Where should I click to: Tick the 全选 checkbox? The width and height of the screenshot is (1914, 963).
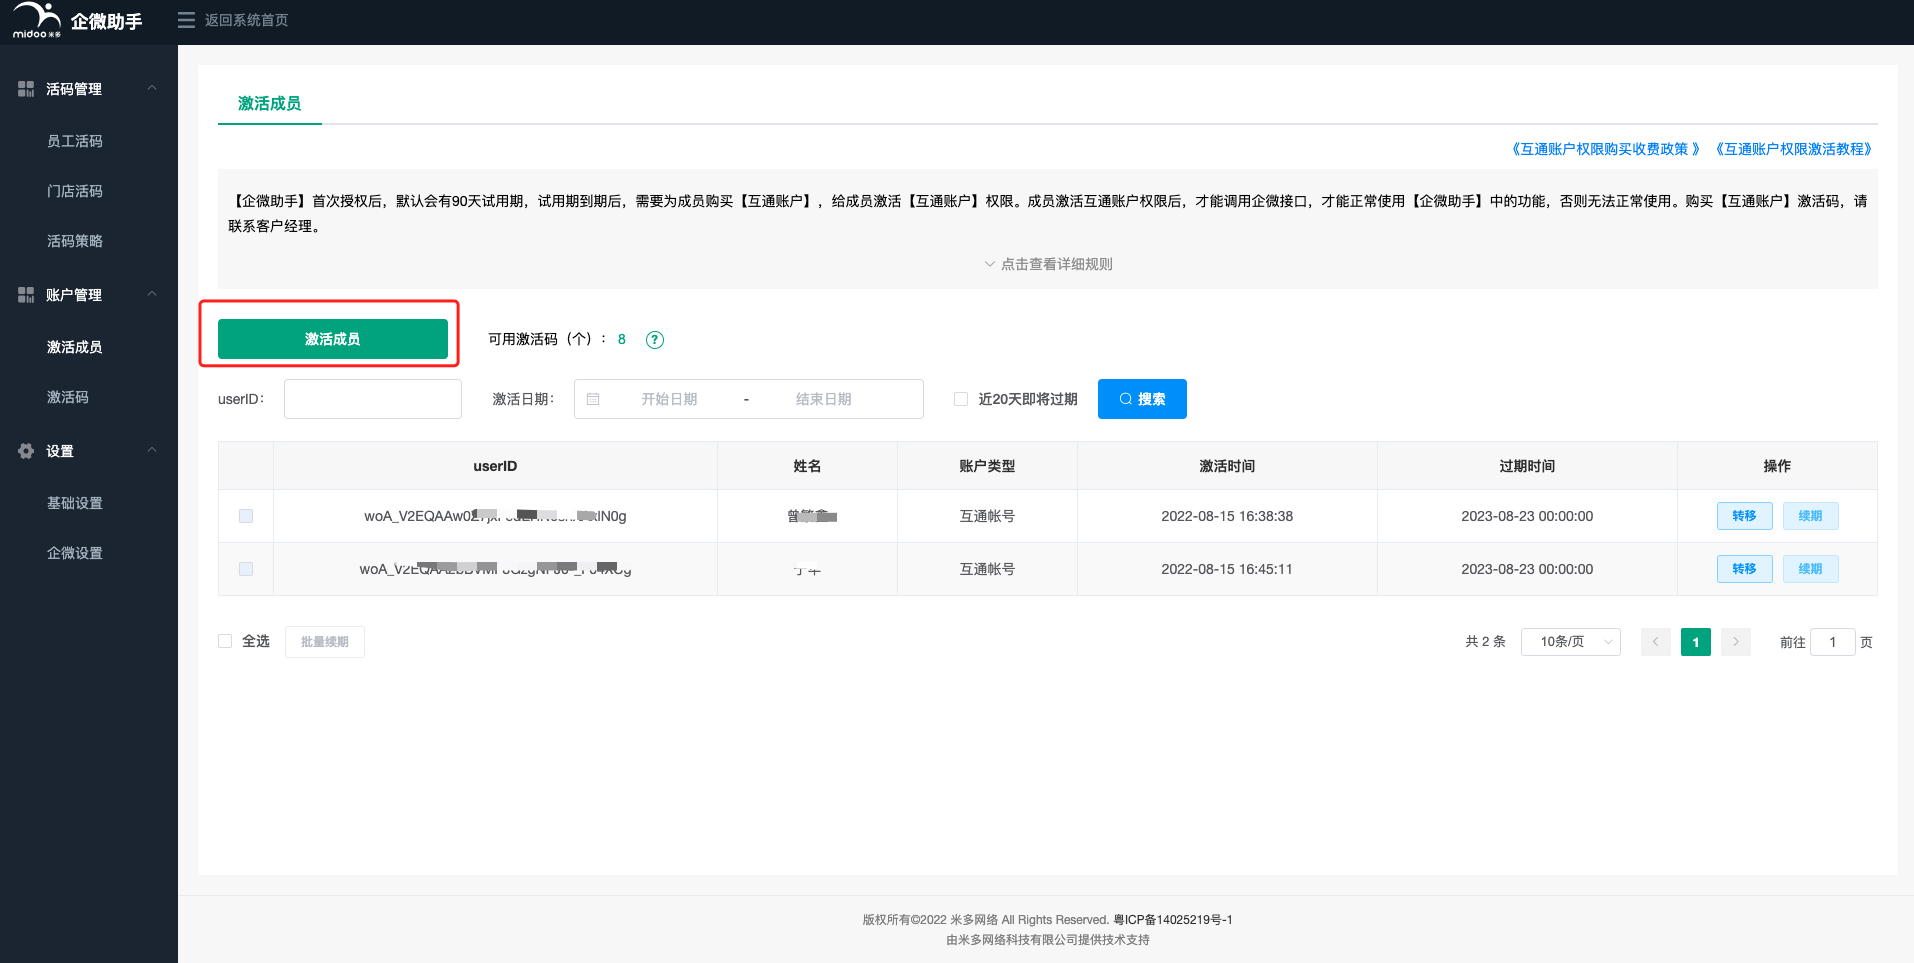[225, 641]
